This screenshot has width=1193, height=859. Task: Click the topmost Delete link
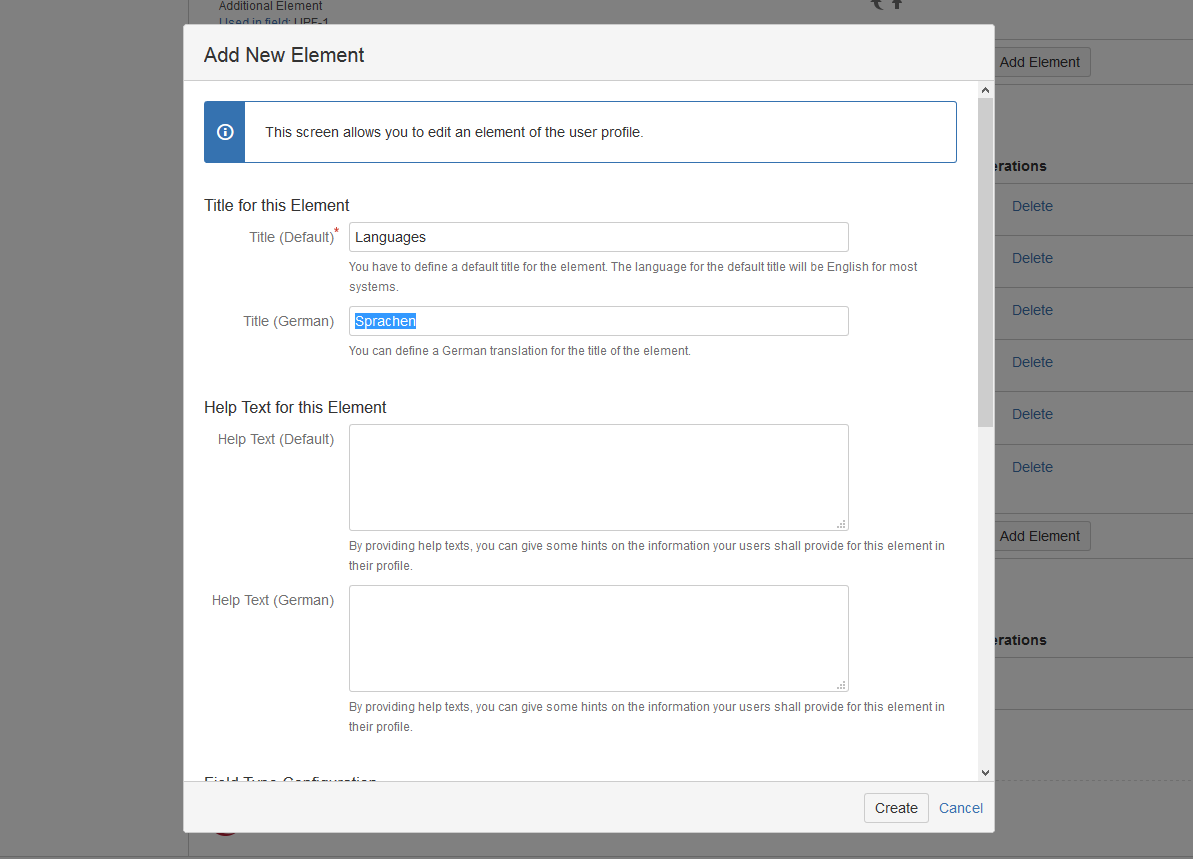click(x=1031, y=206)
